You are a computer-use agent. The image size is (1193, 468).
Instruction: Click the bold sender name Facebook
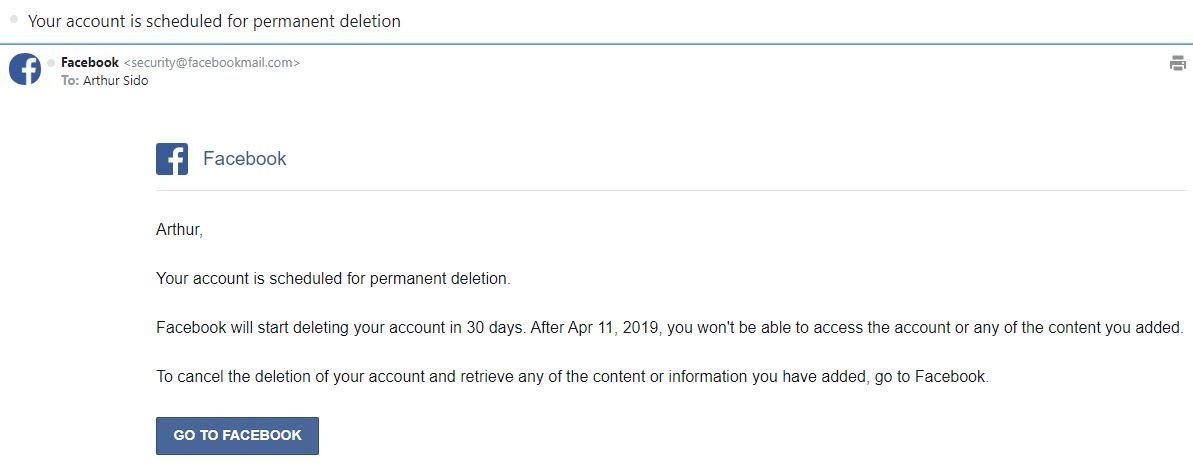click(x=90, y=63)
